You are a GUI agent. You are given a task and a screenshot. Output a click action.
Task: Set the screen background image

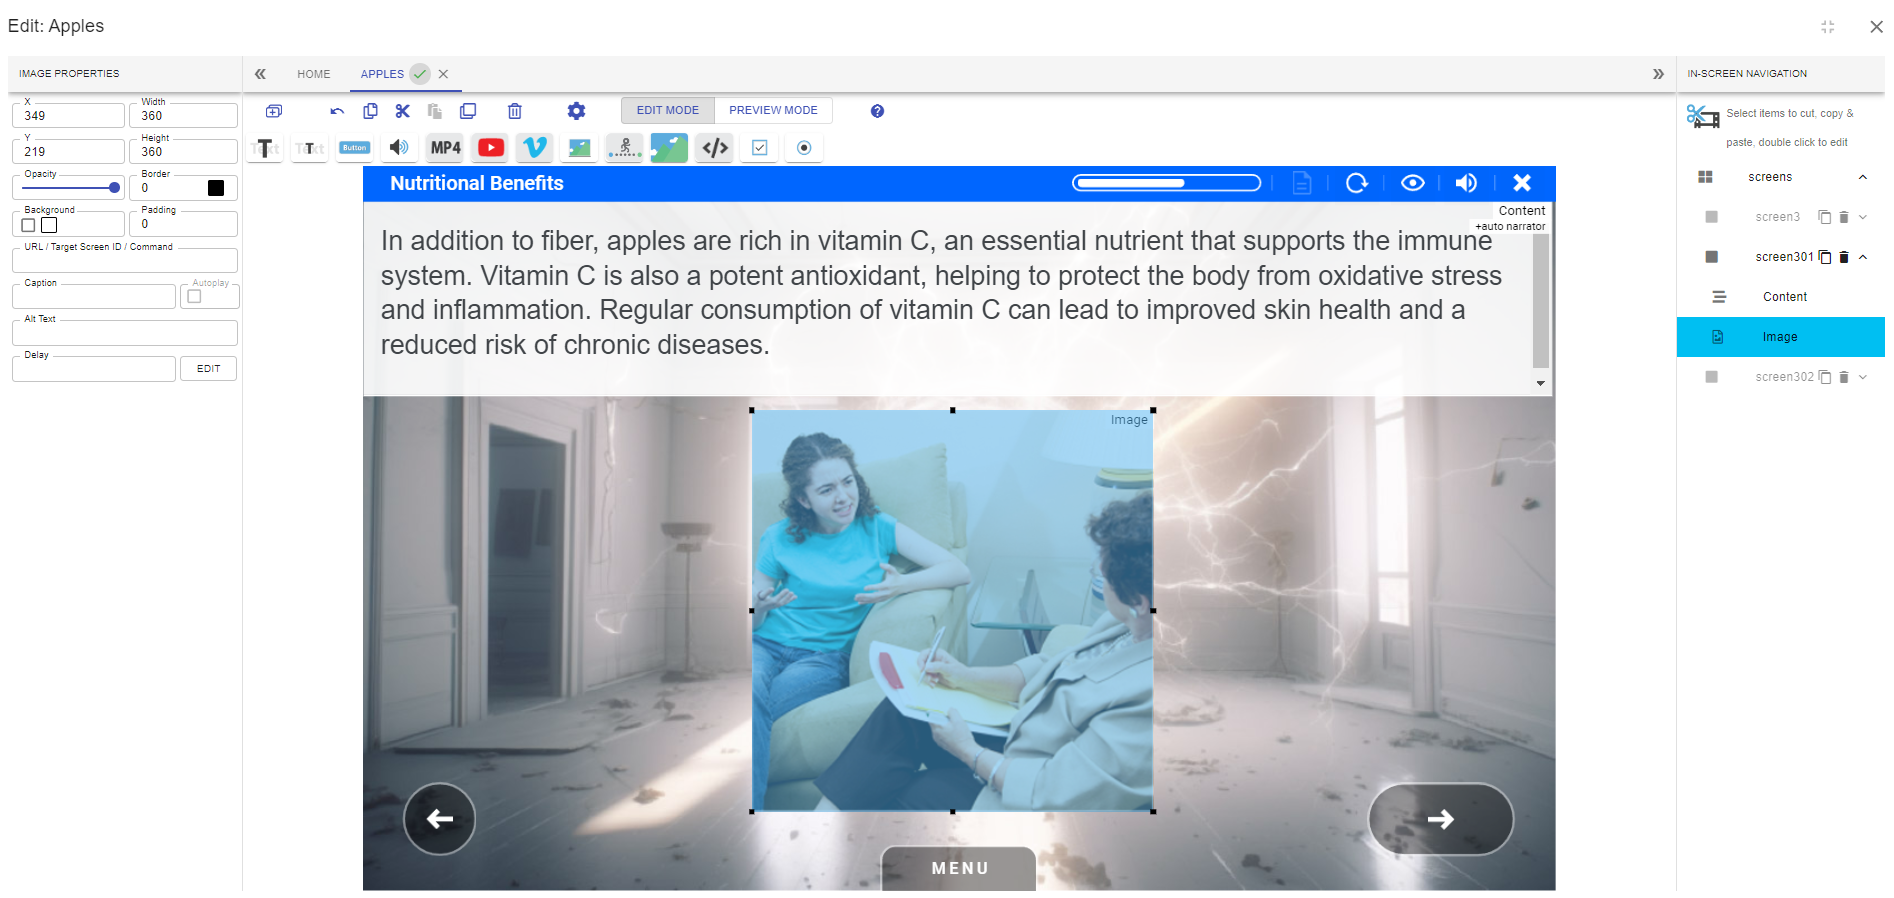669,148
